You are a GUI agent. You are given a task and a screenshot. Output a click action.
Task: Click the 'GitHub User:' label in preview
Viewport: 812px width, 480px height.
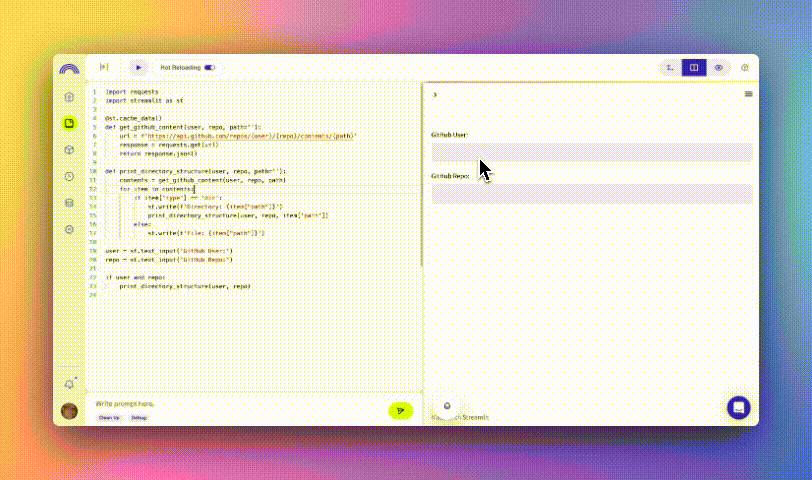pos(450,135)
